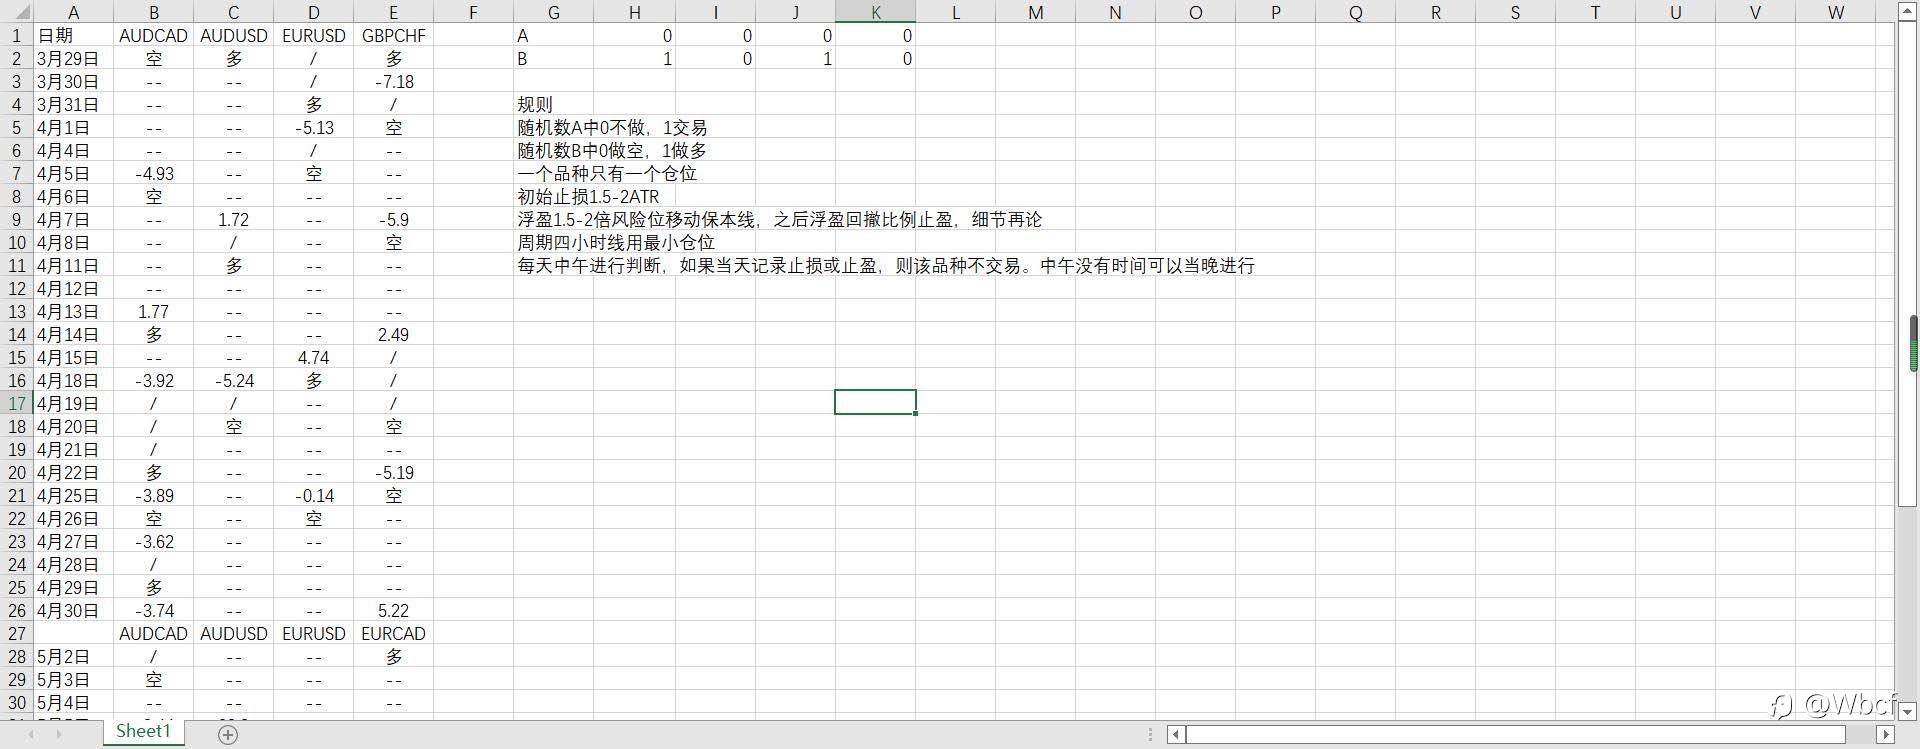Screen dimensions: 1920x749
Task: Select the '一个品种只有一个仓位' cell
Action: coord(607,173)
